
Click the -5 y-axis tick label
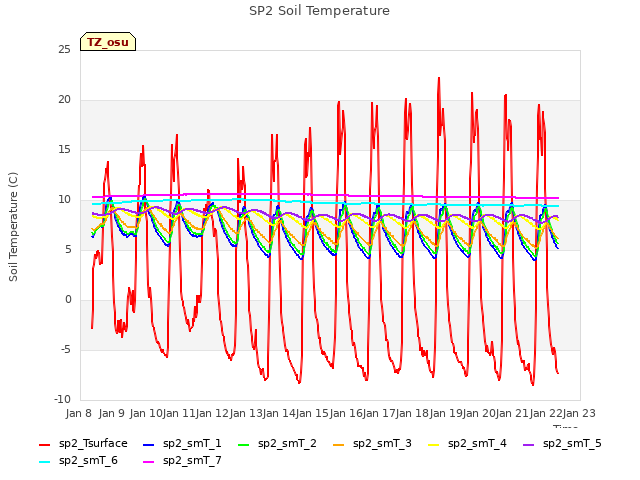pyautogui.click(x=66, y=350)
